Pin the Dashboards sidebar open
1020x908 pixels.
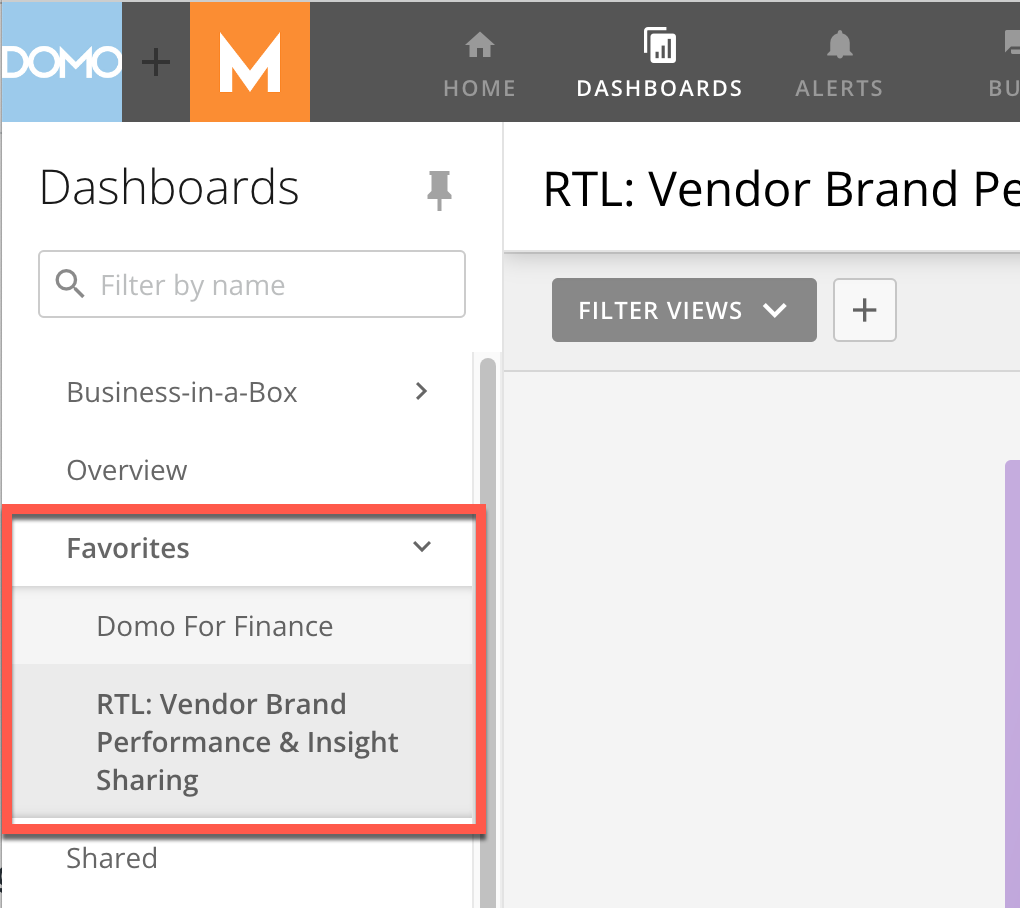[440, 190]
